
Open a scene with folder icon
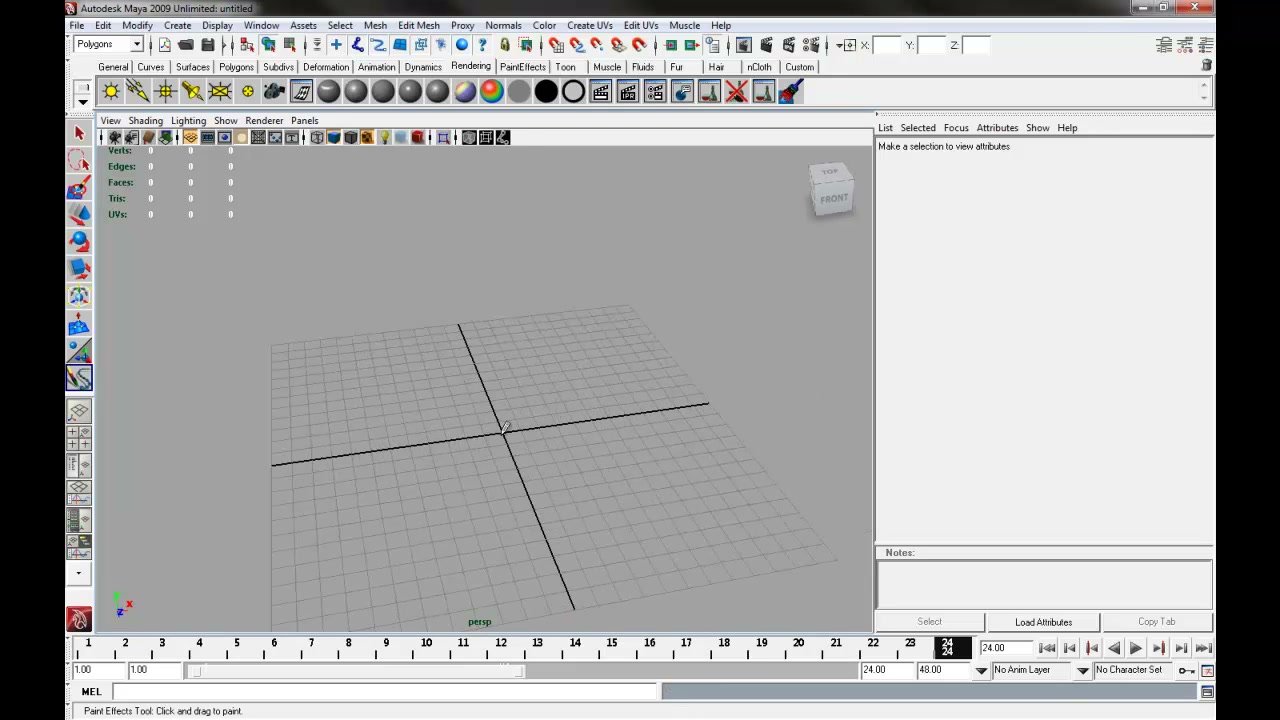click(x=186, y=45)
